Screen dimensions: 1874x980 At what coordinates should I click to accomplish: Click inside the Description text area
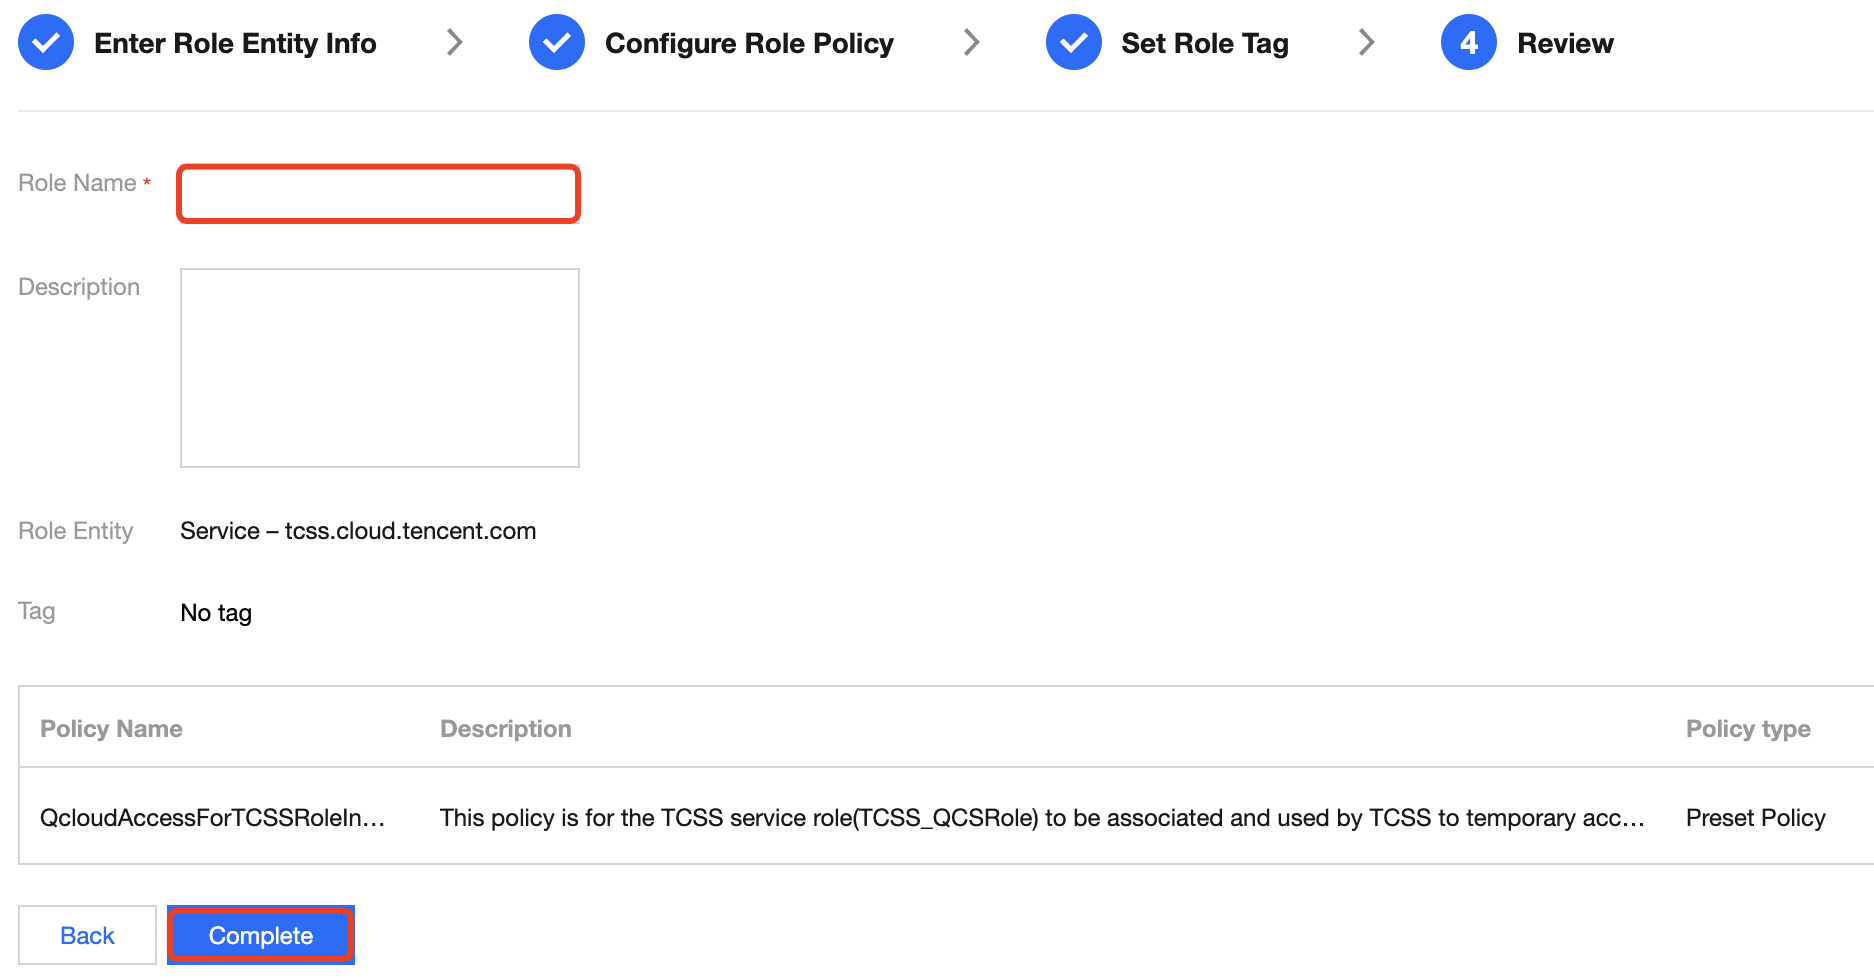click(380, 367)
